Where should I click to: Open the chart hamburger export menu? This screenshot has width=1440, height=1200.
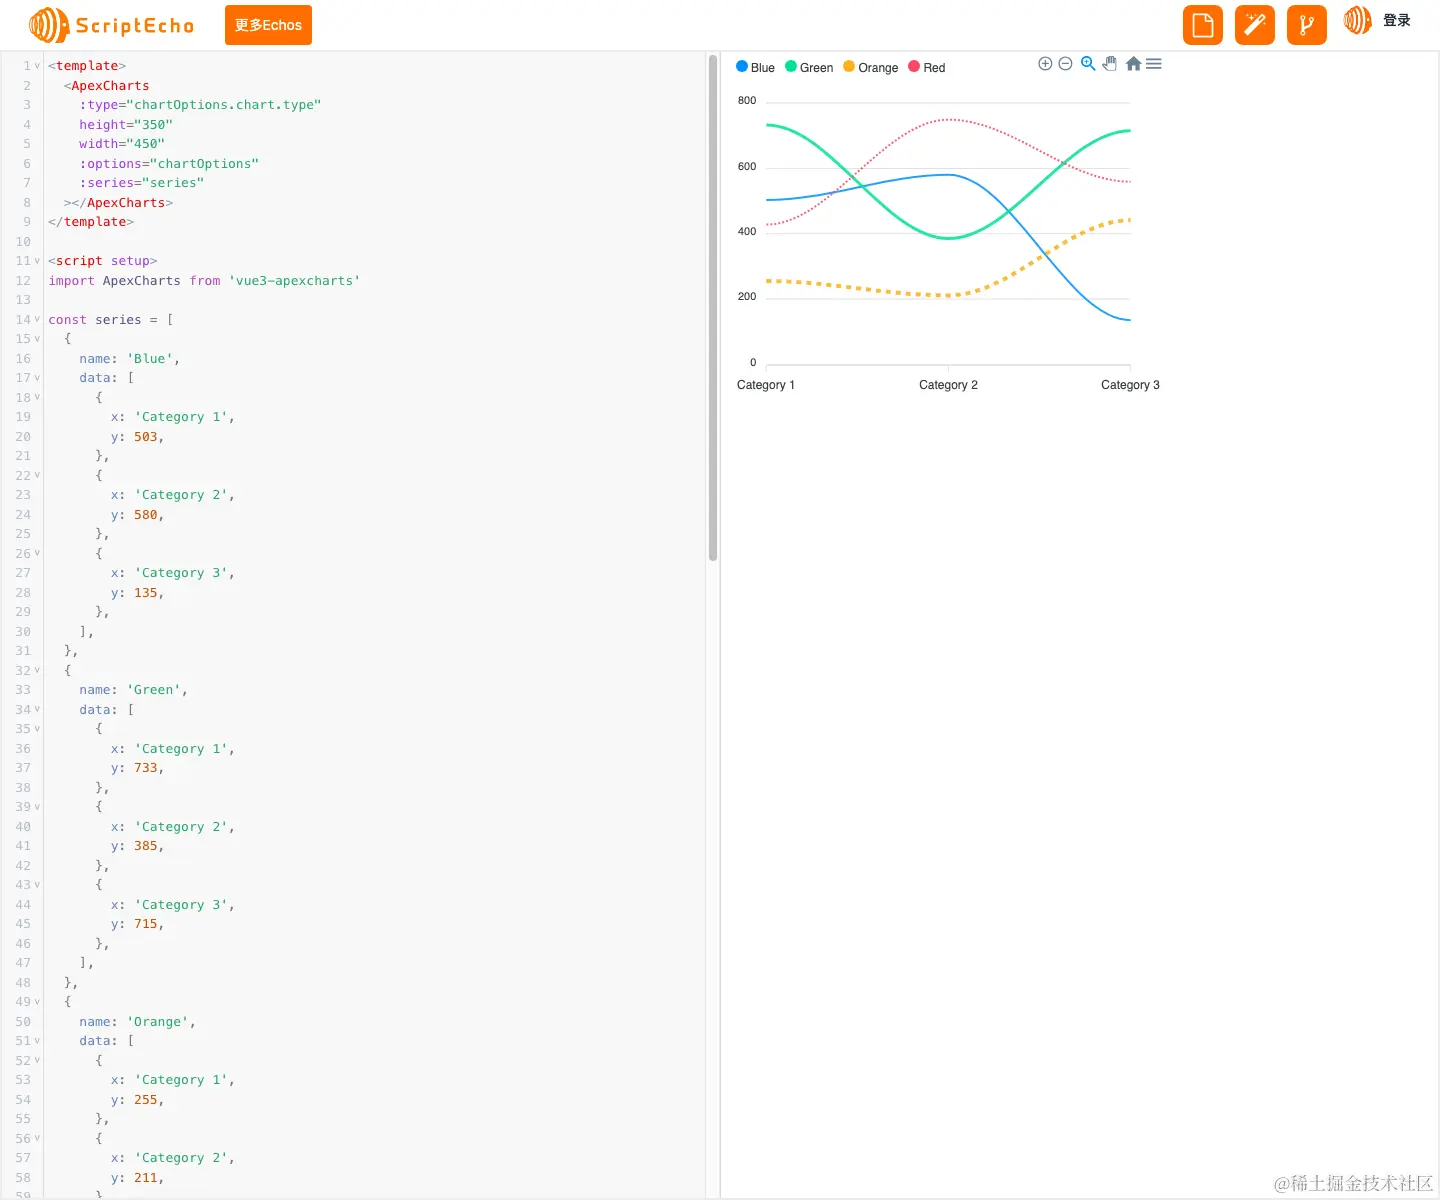1154,64
